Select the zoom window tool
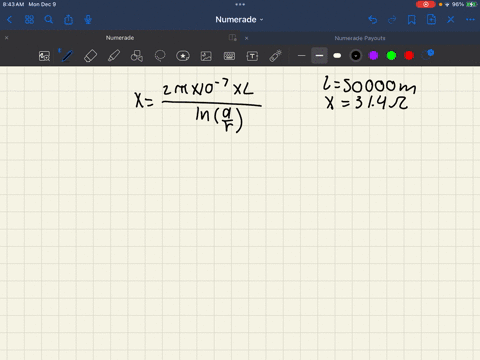The height and width of the screenshot is (360, 480). point(44,56)
